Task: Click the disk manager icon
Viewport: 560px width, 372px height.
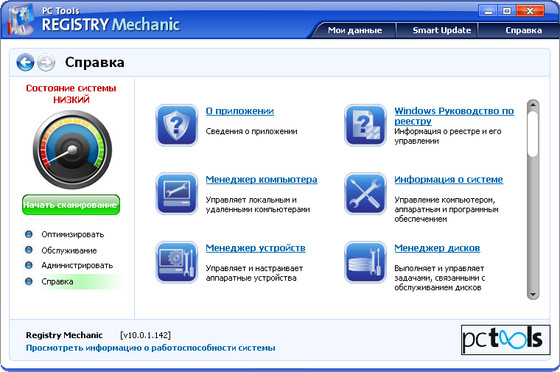Action: pyautogui.click(x=365, y=262)
